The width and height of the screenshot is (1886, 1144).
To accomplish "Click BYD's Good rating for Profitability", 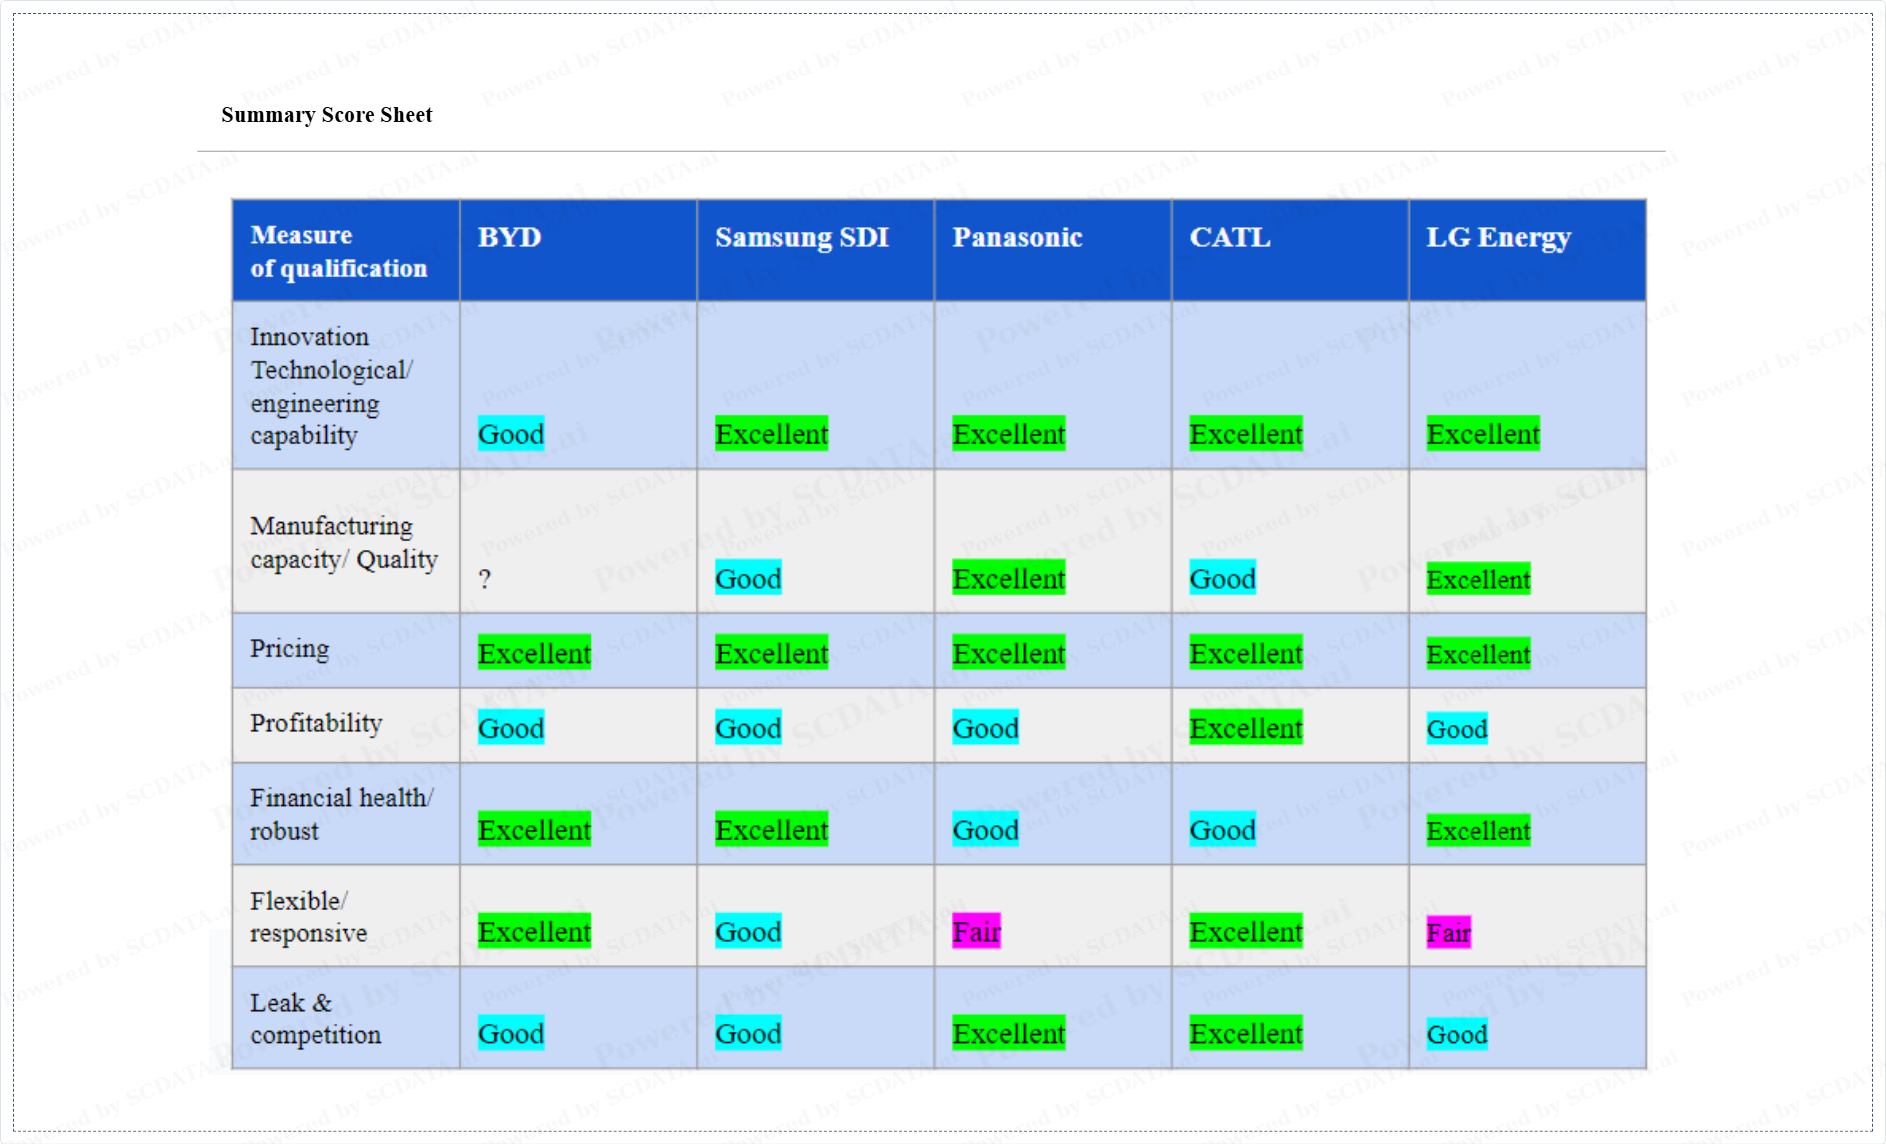I will click(x=511, y=728).
